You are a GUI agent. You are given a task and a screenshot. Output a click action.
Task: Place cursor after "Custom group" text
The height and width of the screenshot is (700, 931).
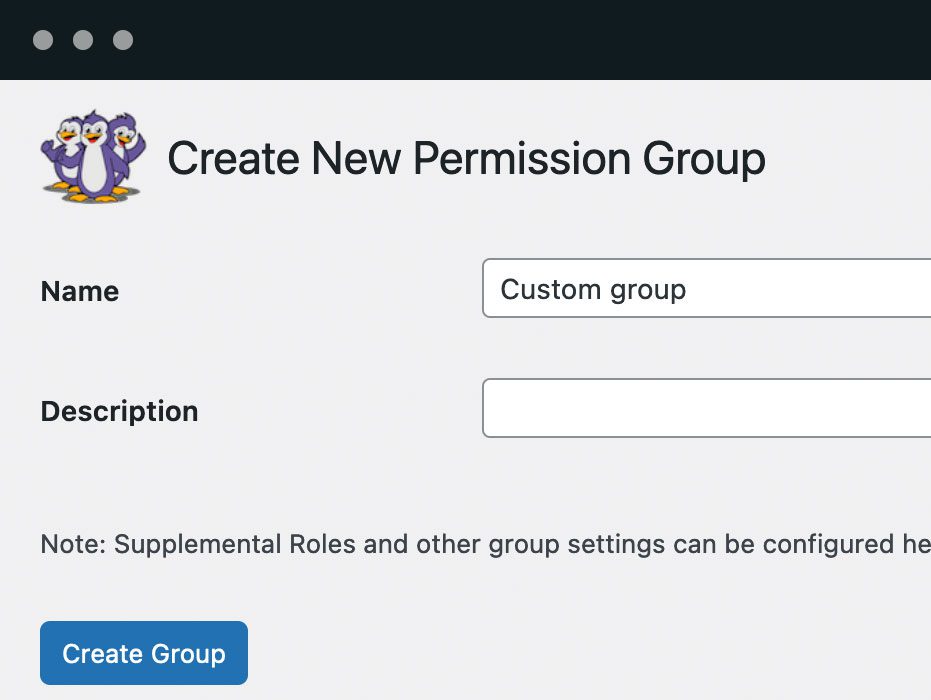pyautogui.click(x=688, y=290)
